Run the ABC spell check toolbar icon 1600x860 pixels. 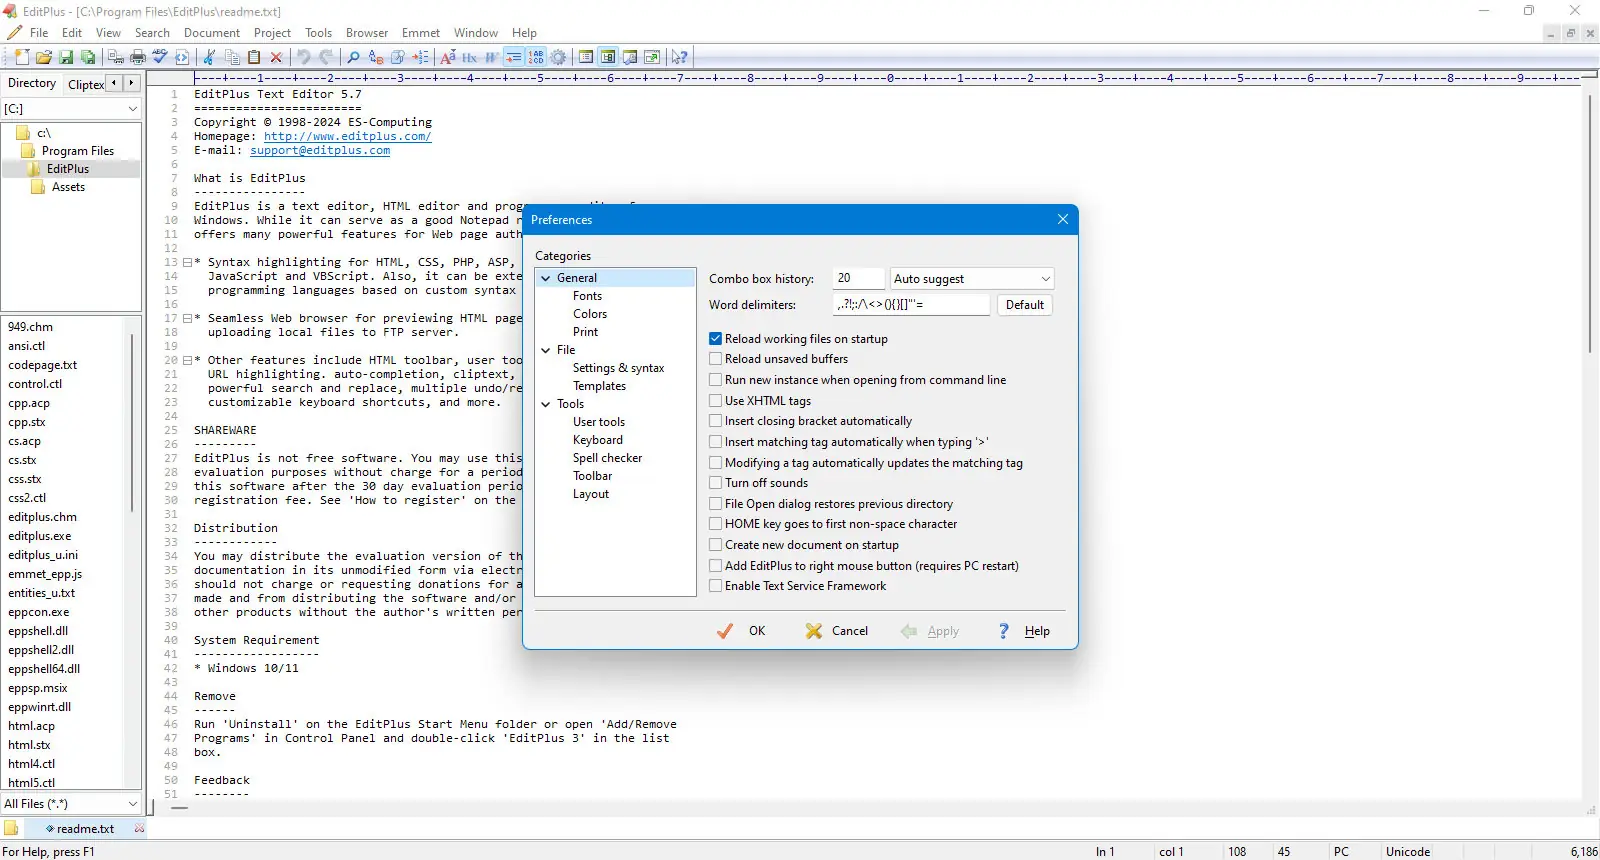(x=160, y=57)
